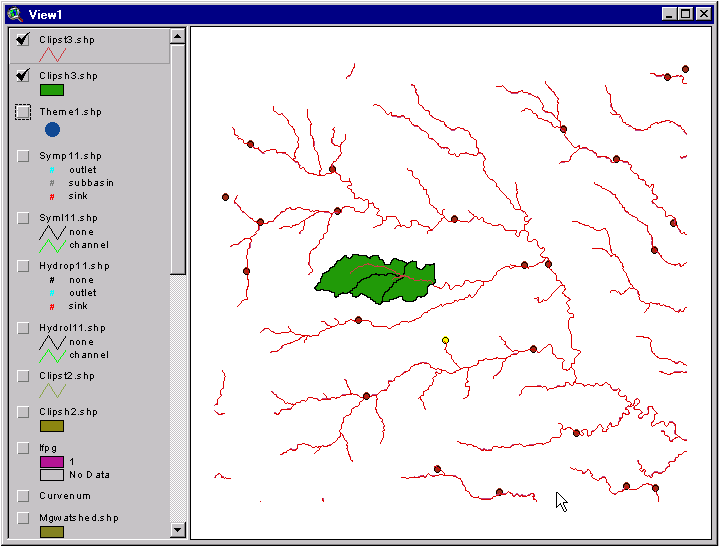This screenshot has height=547, width=720.
Task: Click the legend scrollbar down arrow
Action: click(x=178, y=530)
